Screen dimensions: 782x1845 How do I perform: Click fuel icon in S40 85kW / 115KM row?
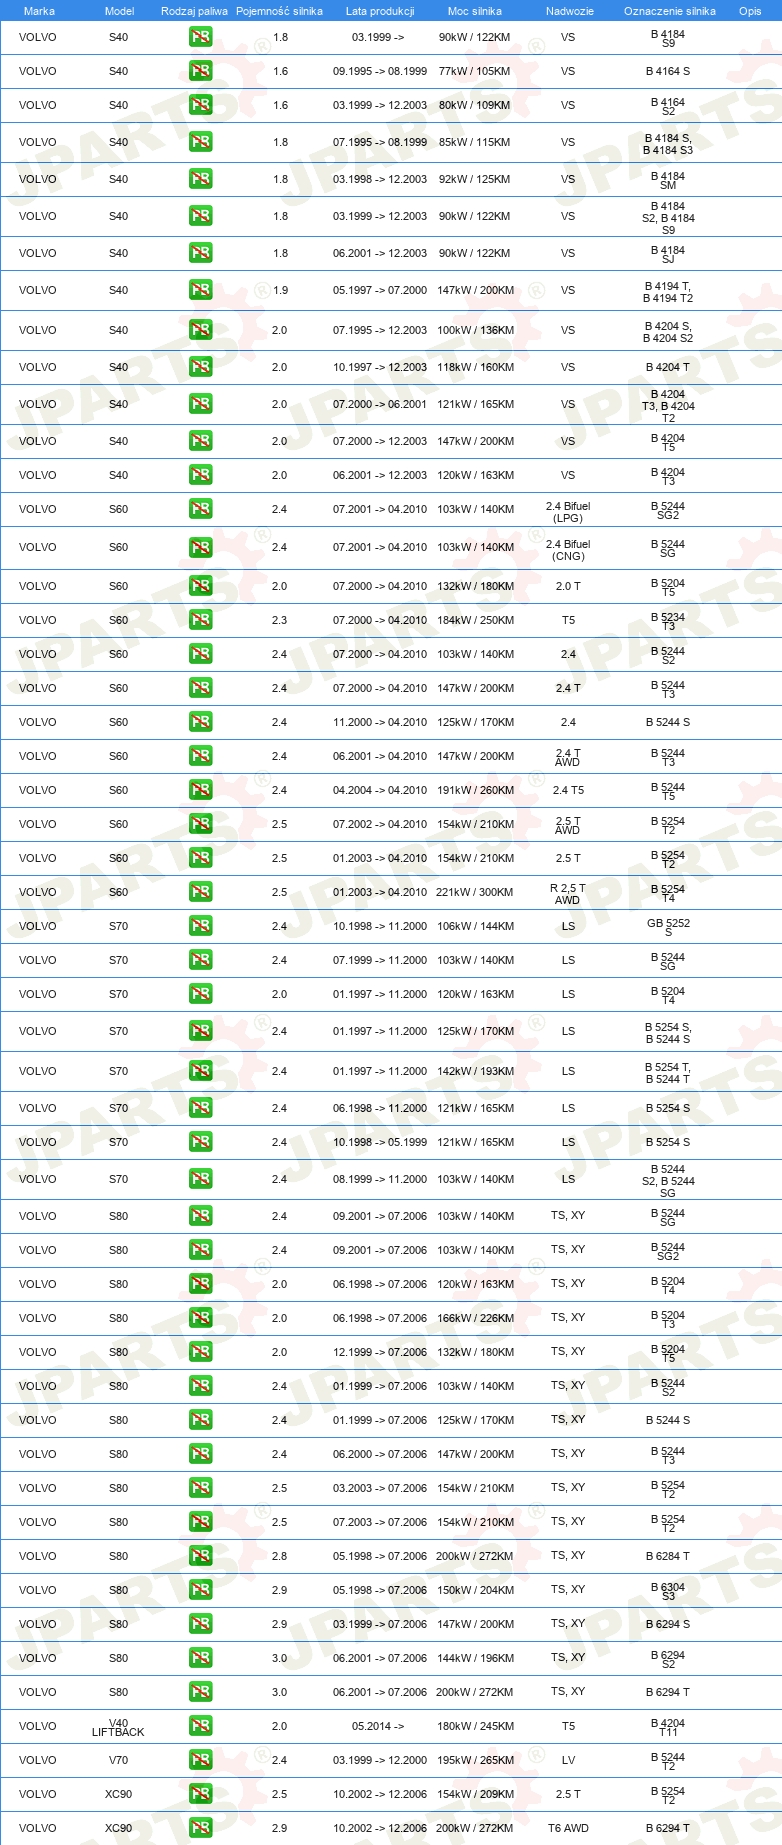200,142
